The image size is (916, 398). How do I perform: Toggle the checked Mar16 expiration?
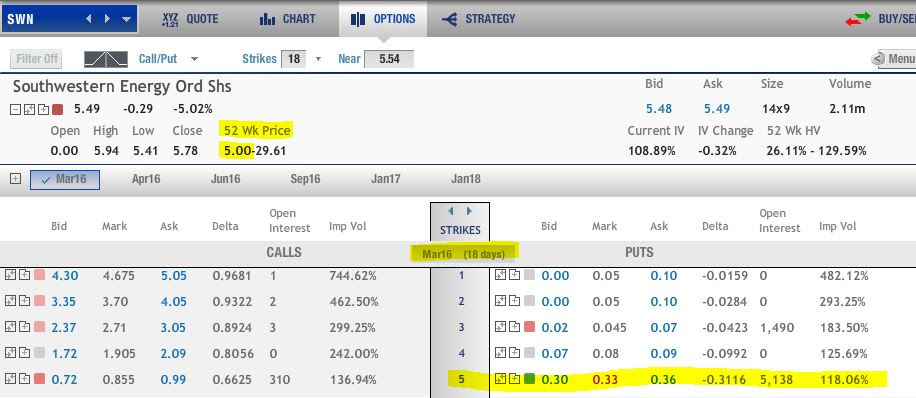coord(65,179)
